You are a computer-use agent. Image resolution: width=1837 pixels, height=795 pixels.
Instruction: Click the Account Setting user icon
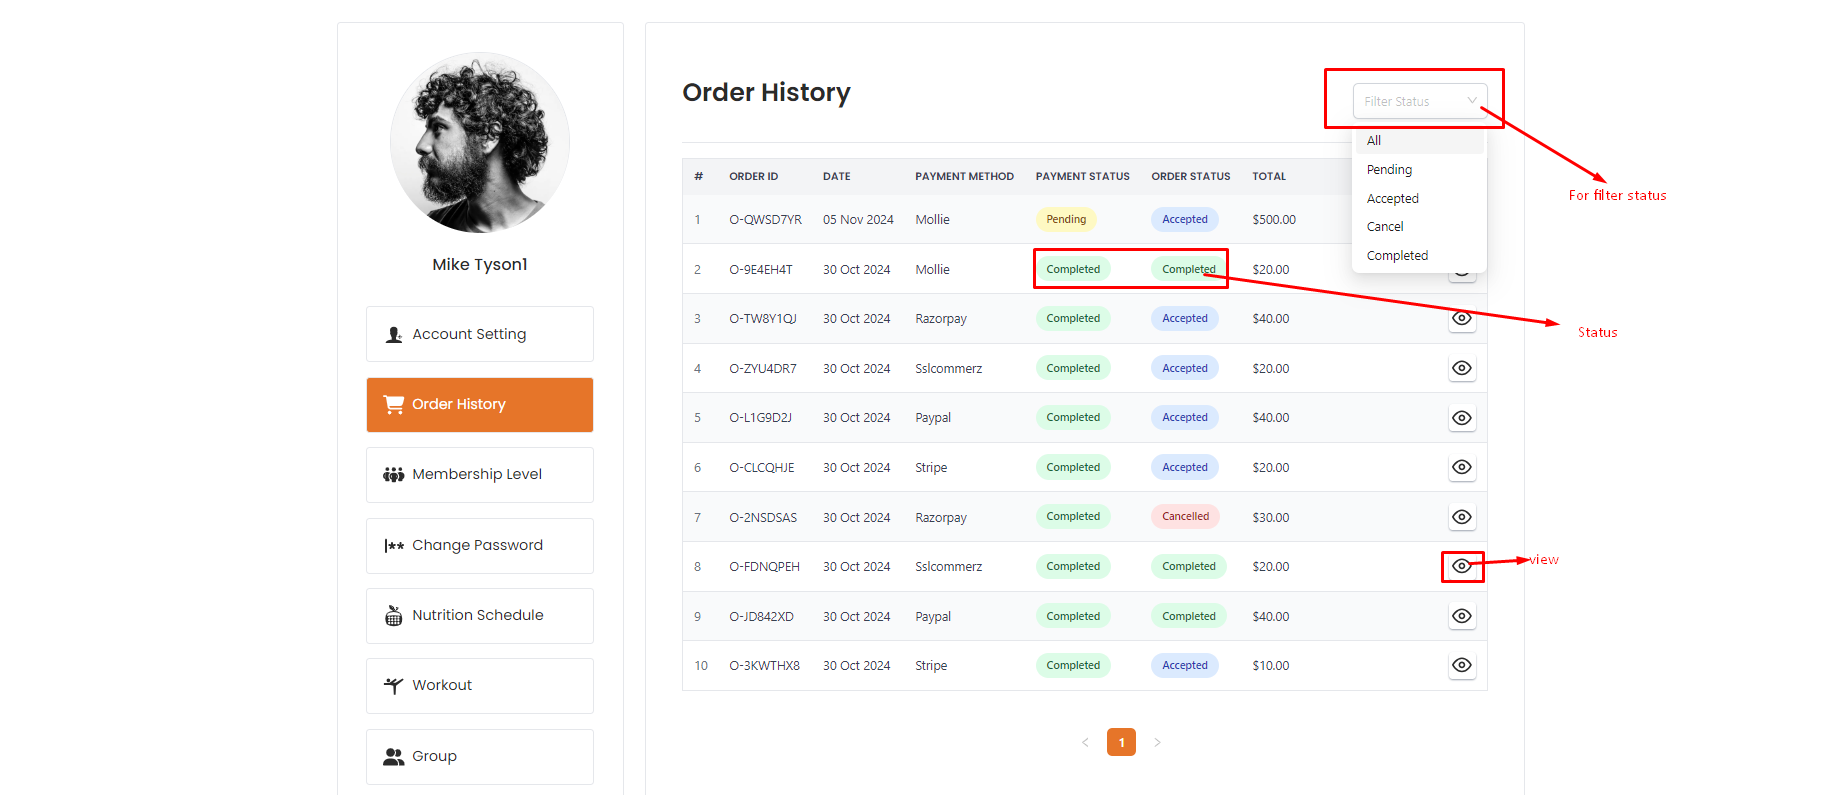coord(394,334)
